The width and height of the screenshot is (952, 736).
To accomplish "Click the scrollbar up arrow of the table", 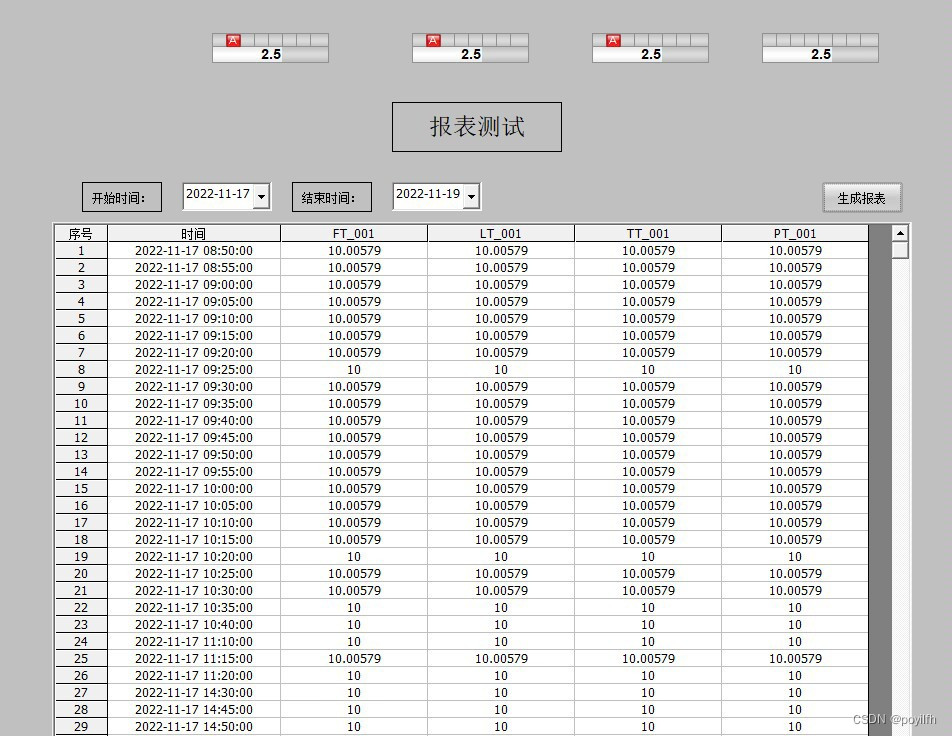I will (900, 233).
